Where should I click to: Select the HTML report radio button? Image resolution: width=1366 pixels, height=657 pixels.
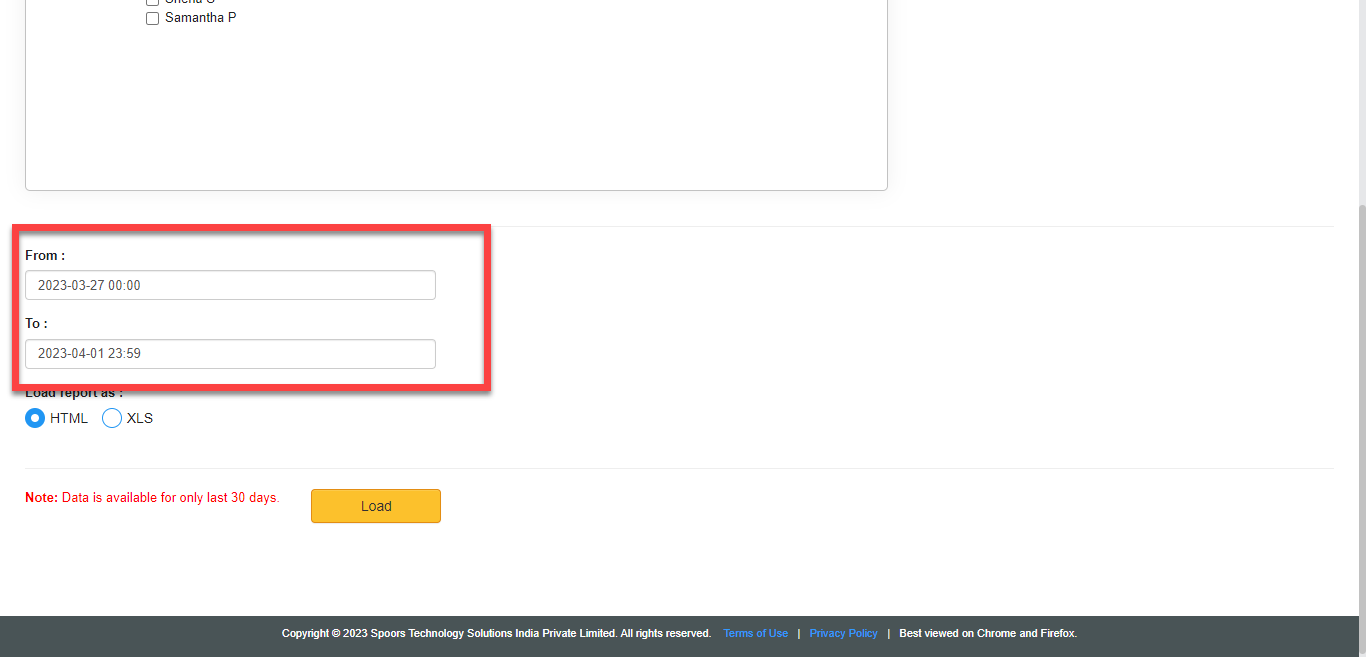35,418
